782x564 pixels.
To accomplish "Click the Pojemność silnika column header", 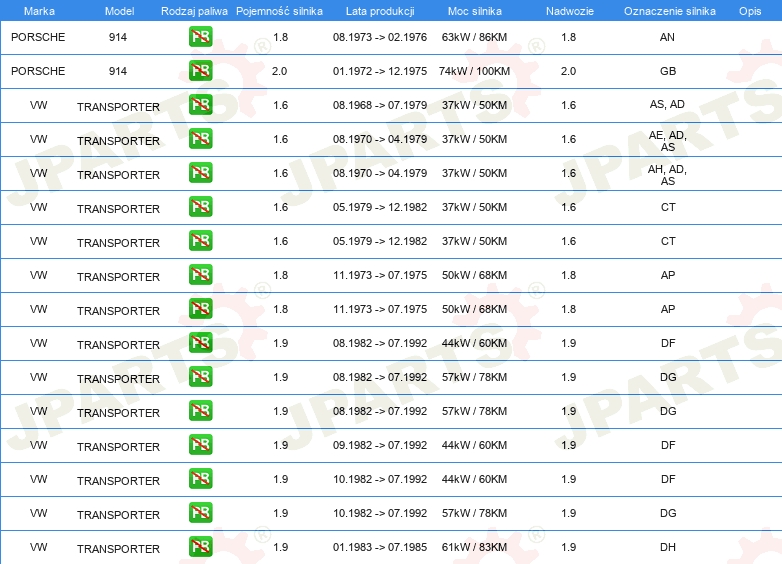I will pos(279,11).
